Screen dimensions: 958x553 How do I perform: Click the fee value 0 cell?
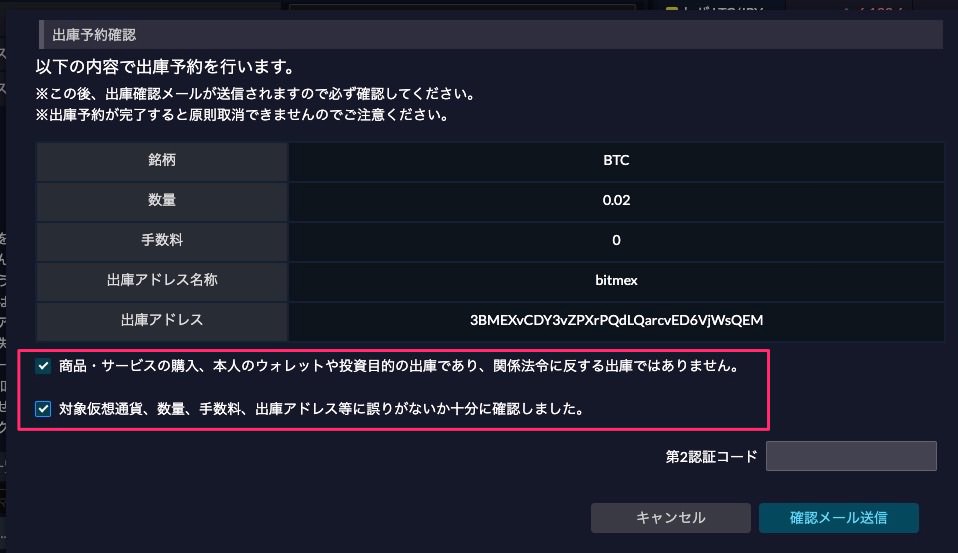pyautogui.click(x=616, y=240)
